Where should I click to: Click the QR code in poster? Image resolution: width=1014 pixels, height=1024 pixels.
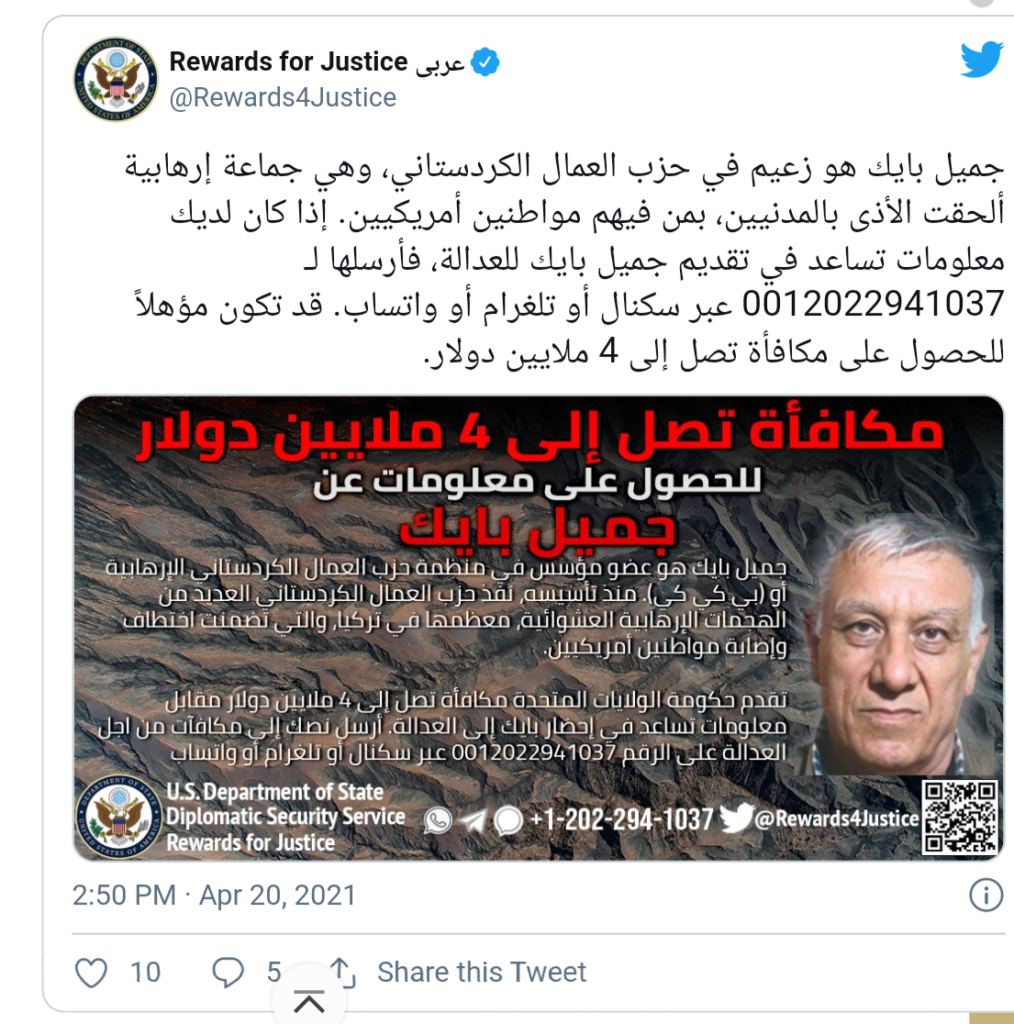(960, 817)
